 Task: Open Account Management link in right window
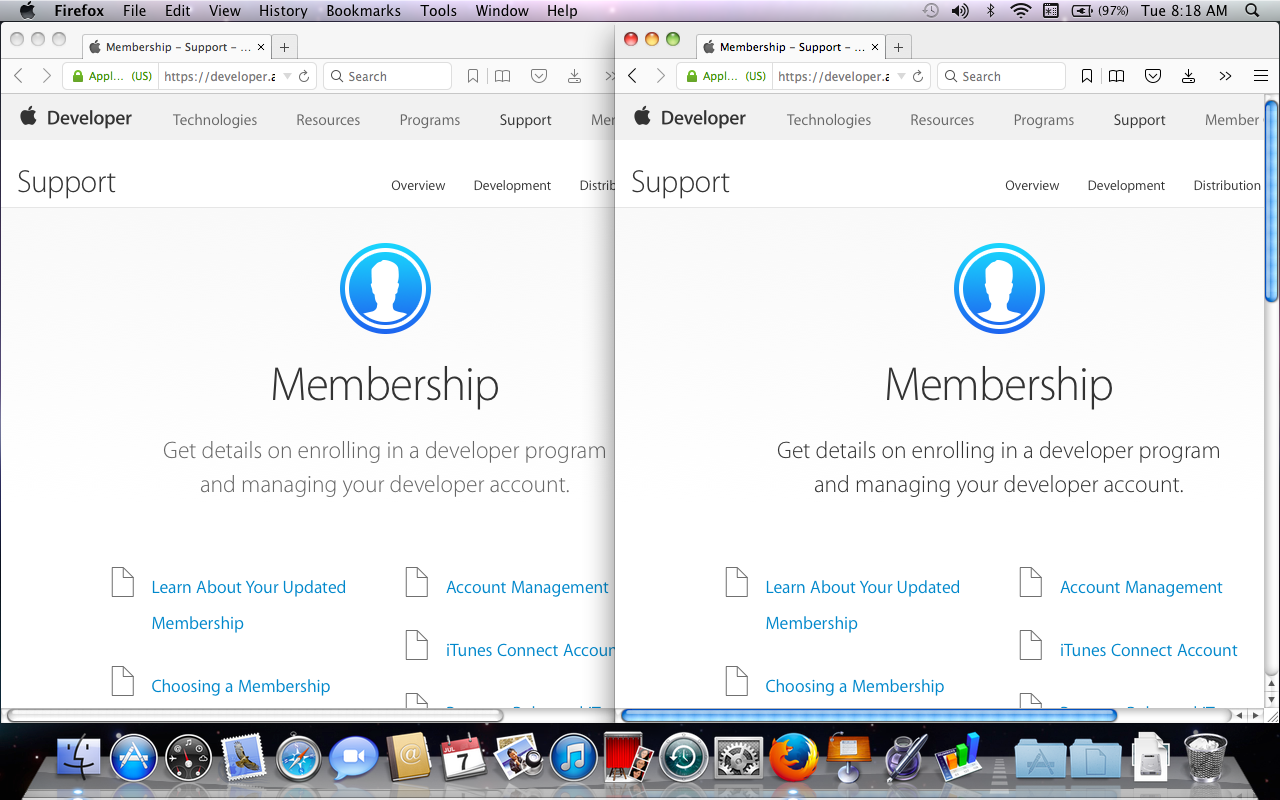1141,587
